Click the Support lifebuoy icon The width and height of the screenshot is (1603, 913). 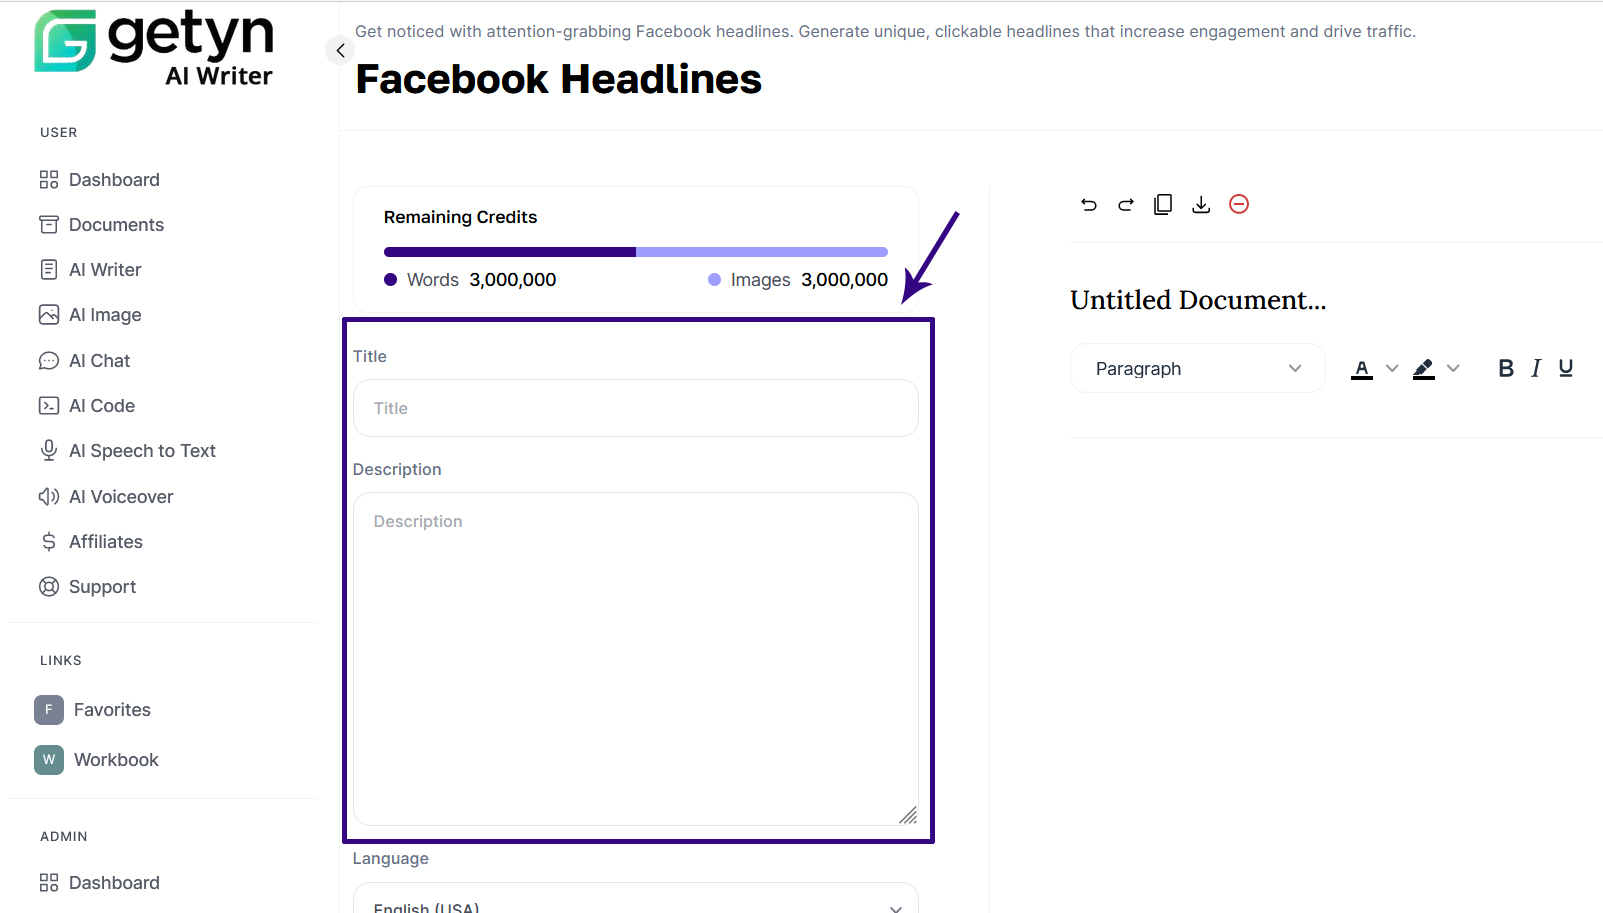49,587
